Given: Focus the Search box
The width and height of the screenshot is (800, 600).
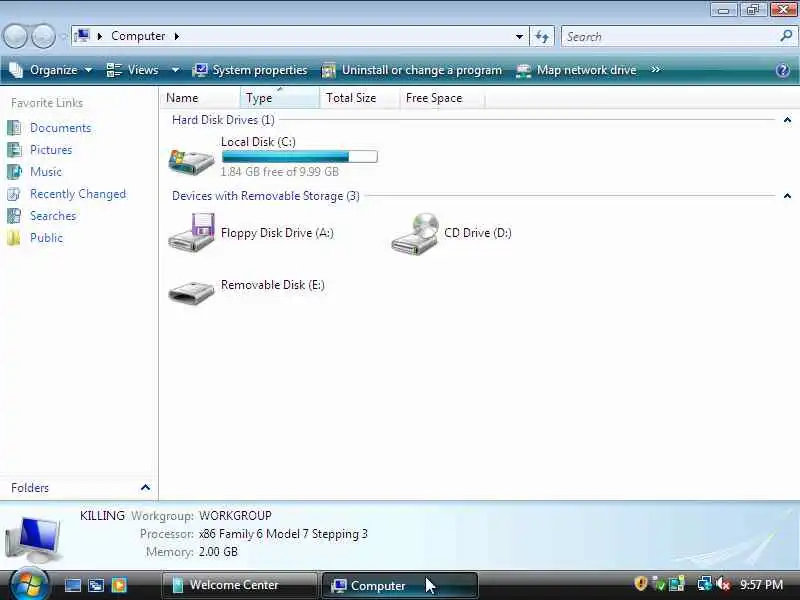Looking at the screenshot, I should pos(671,37).
